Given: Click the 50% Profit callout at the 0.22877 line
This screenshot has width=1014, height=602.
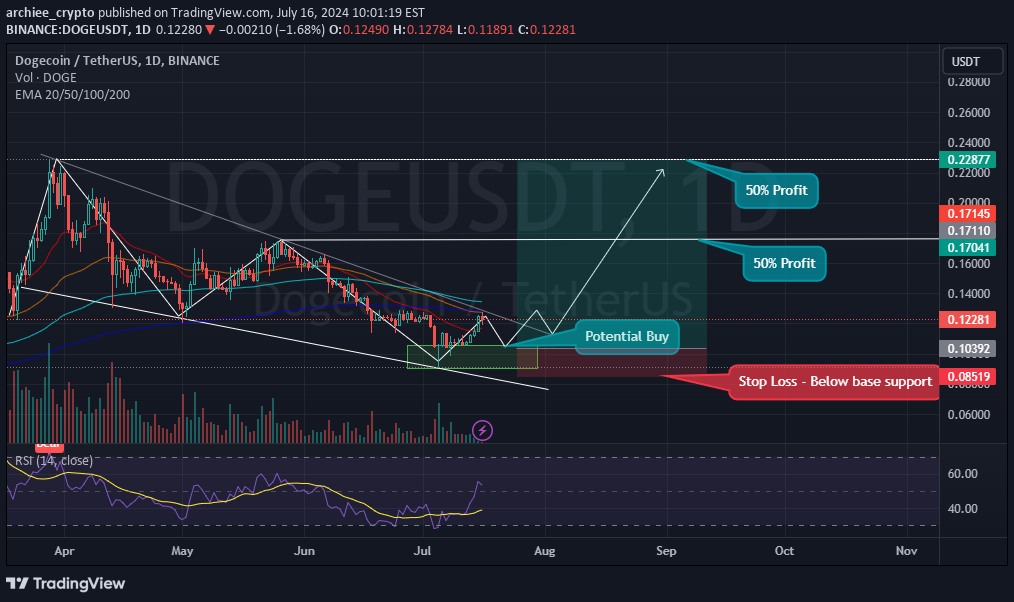Looking at the screenshot, I should tap(776, 190).
